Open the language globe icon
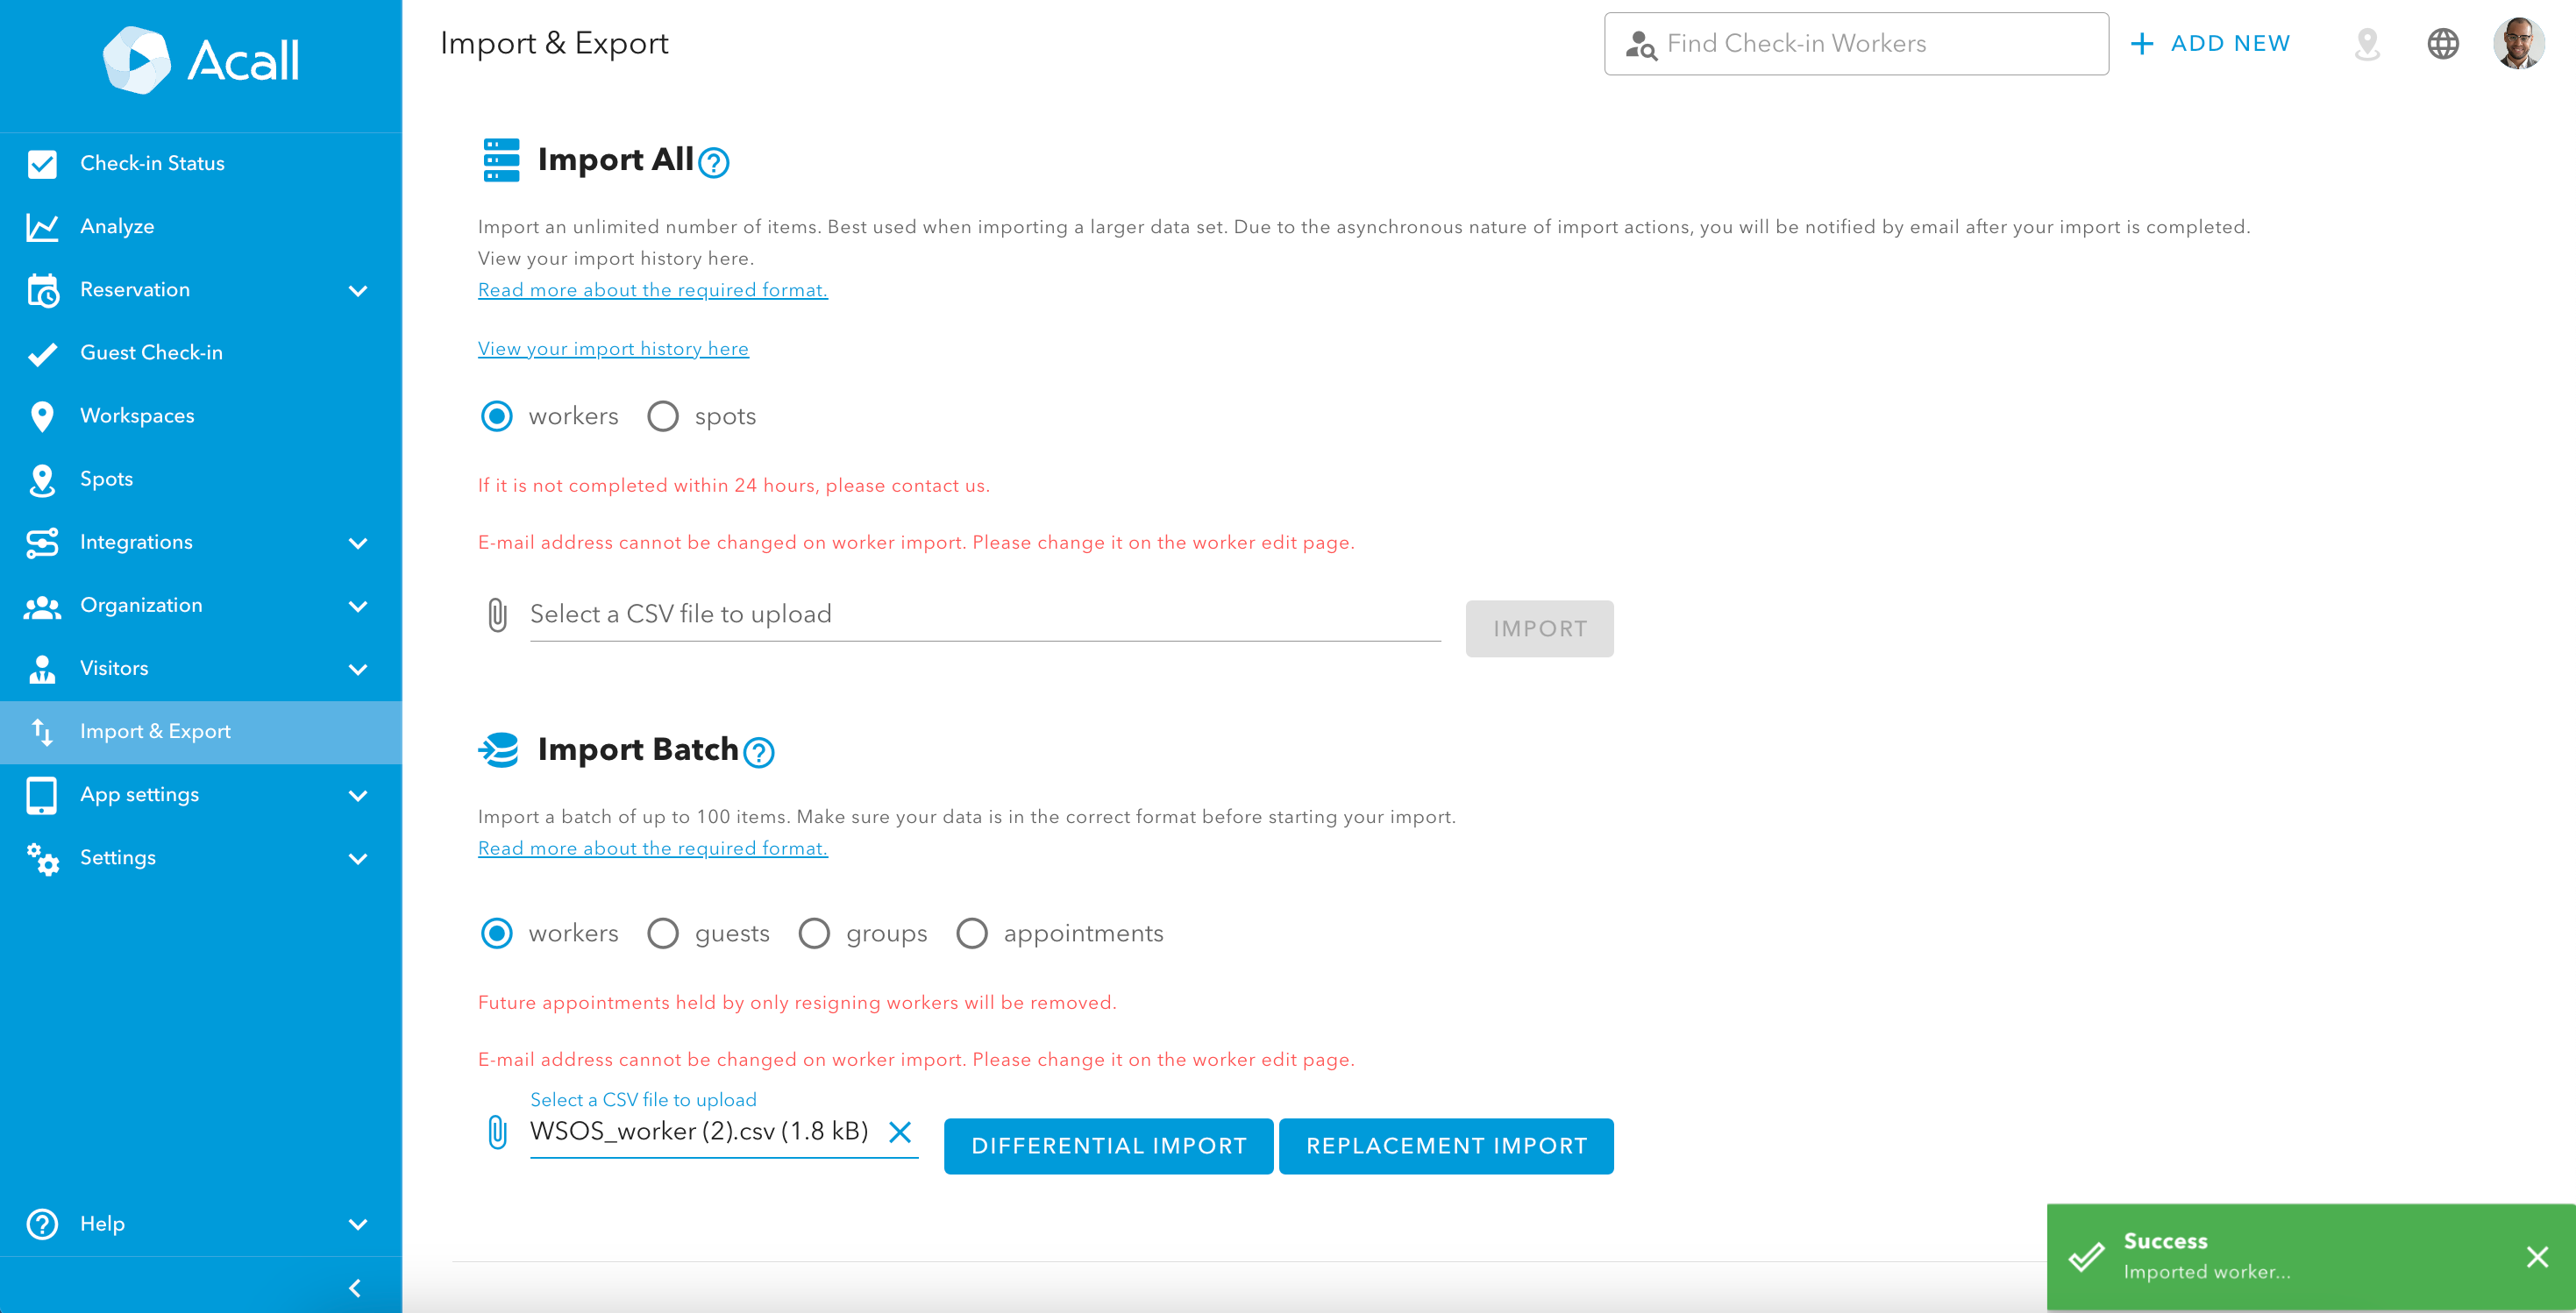 pyautogui.click(x=2442, y=44)
